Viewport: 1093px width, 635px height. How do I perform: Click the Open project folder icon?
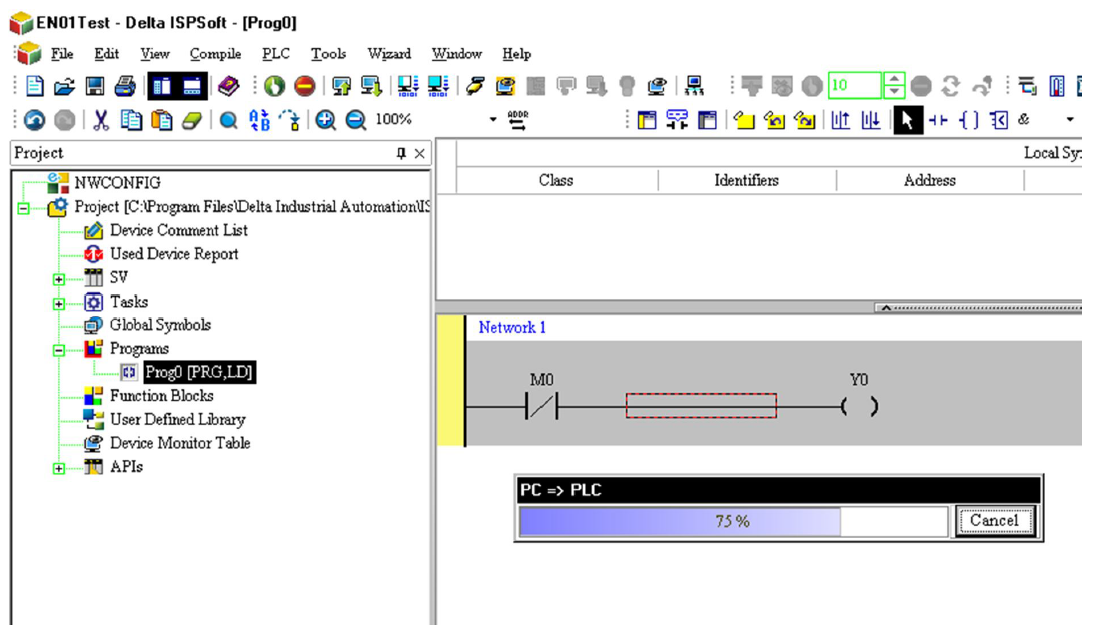pyautogui.click(x=63, y=86)
